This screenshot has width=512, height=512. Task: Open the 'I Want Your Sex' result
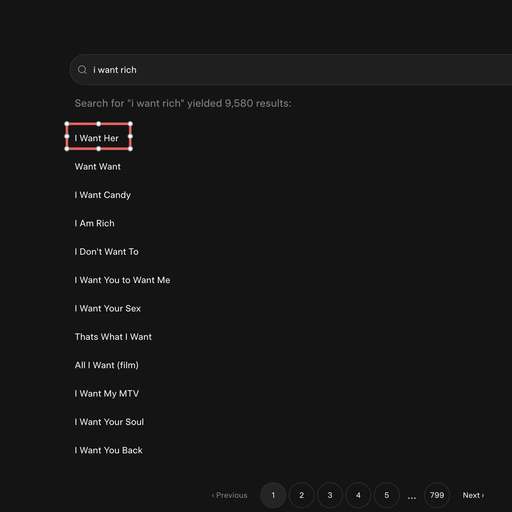[x=107, y=308]
